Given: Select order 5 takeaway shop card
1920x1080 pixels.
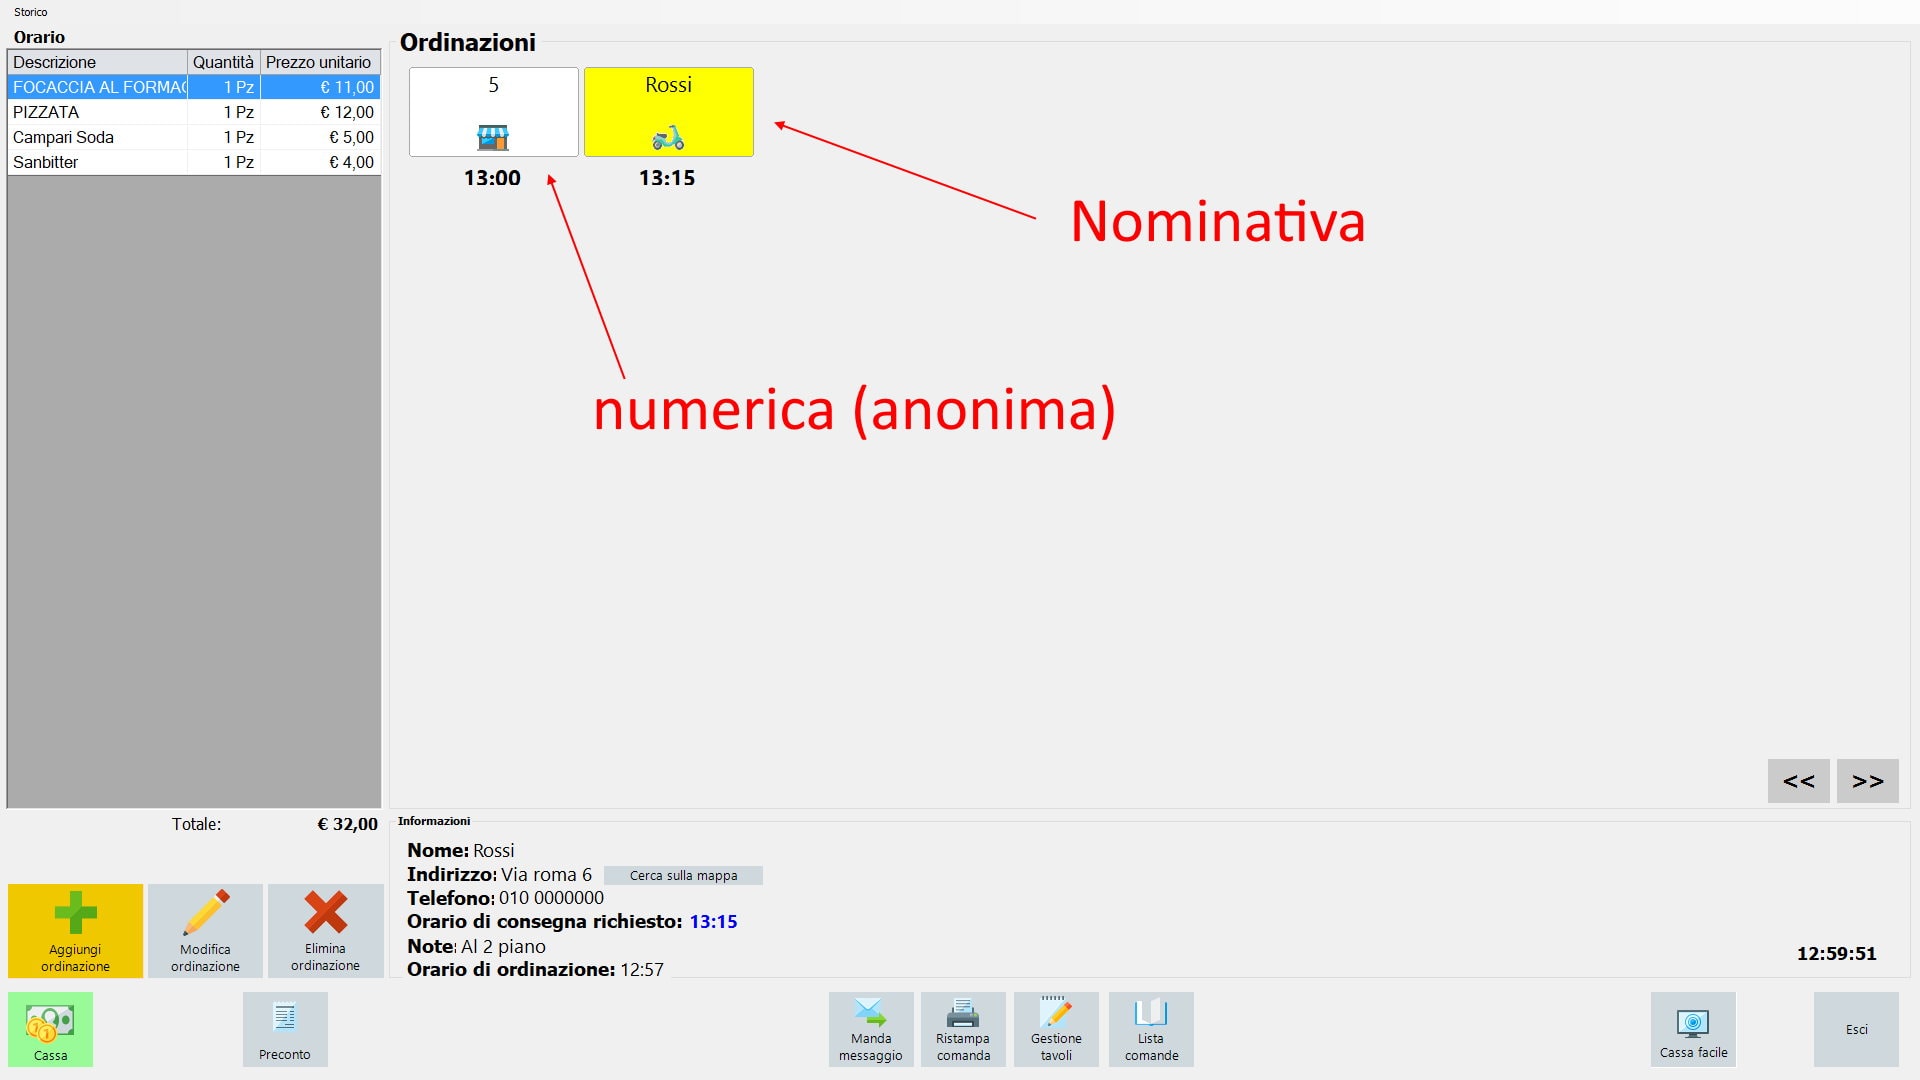Looking at the screenshot, I should pyautogui.click(x=494, y=112).
